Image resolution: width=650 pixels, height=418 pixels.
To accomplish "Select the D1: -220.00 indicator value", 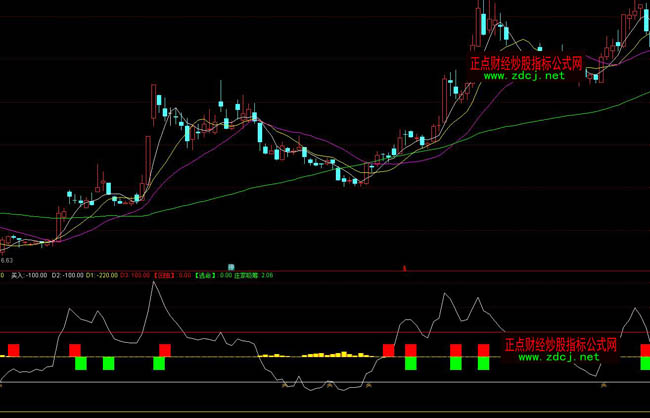I will (x=102, y=274).
